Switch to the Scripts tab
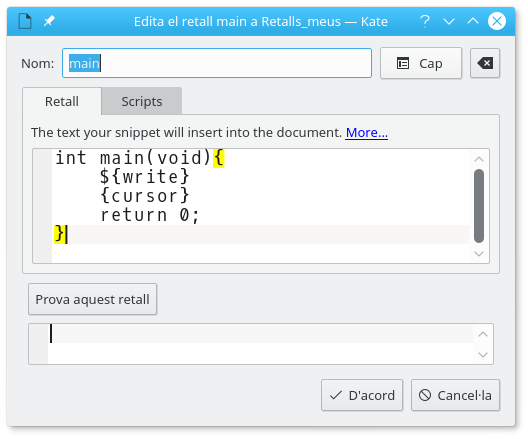Screen dimensions: 528x439 pyautogui.click(x=142, y=101)
